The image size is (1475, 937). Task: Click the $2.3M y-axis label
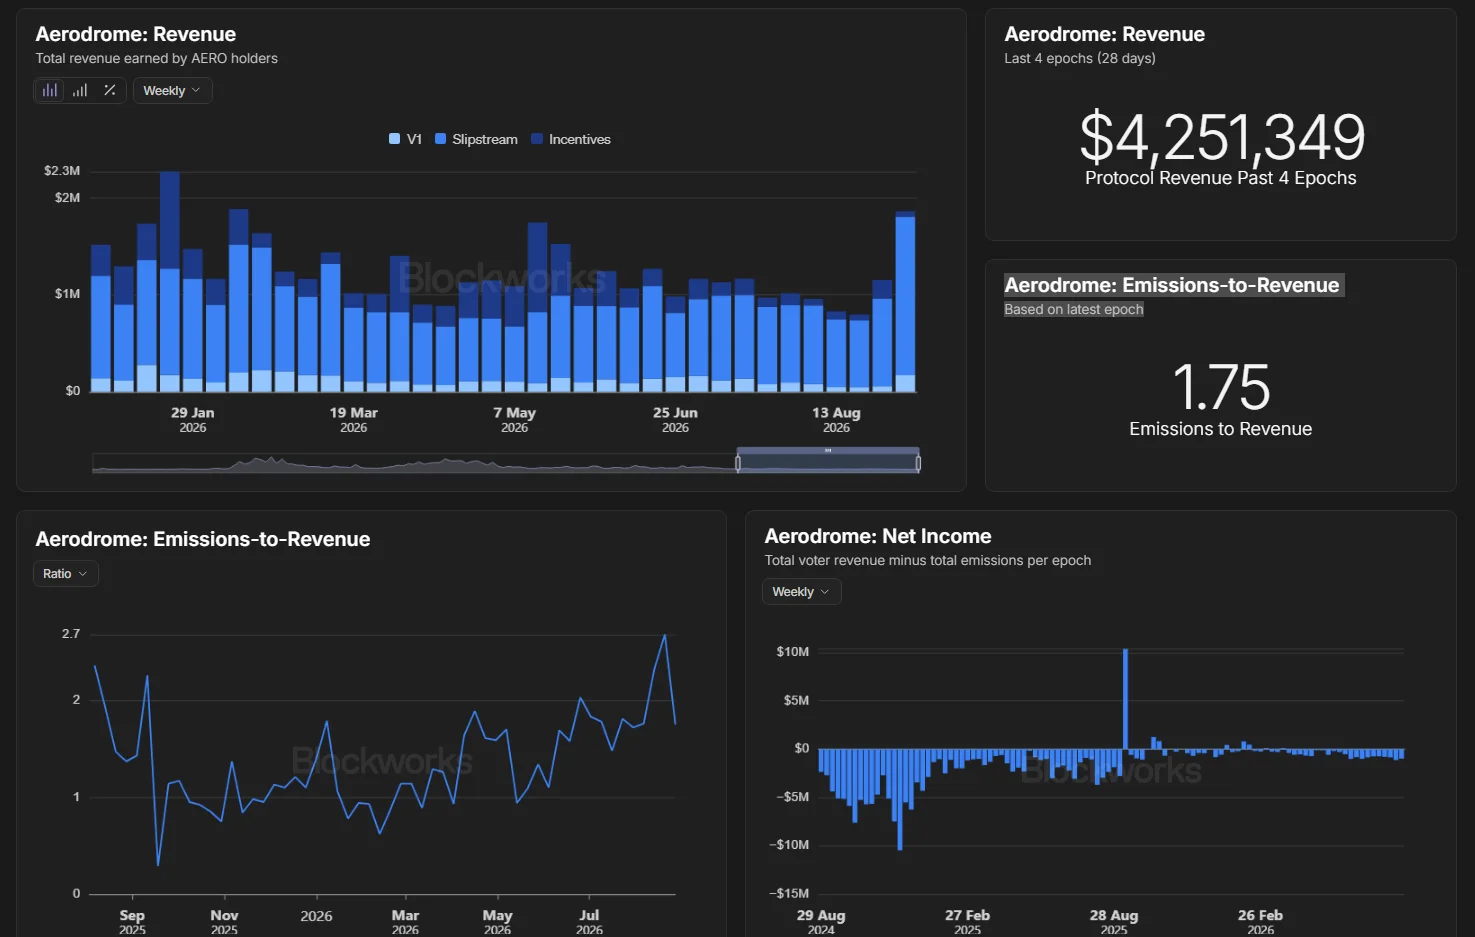point(62,170)
